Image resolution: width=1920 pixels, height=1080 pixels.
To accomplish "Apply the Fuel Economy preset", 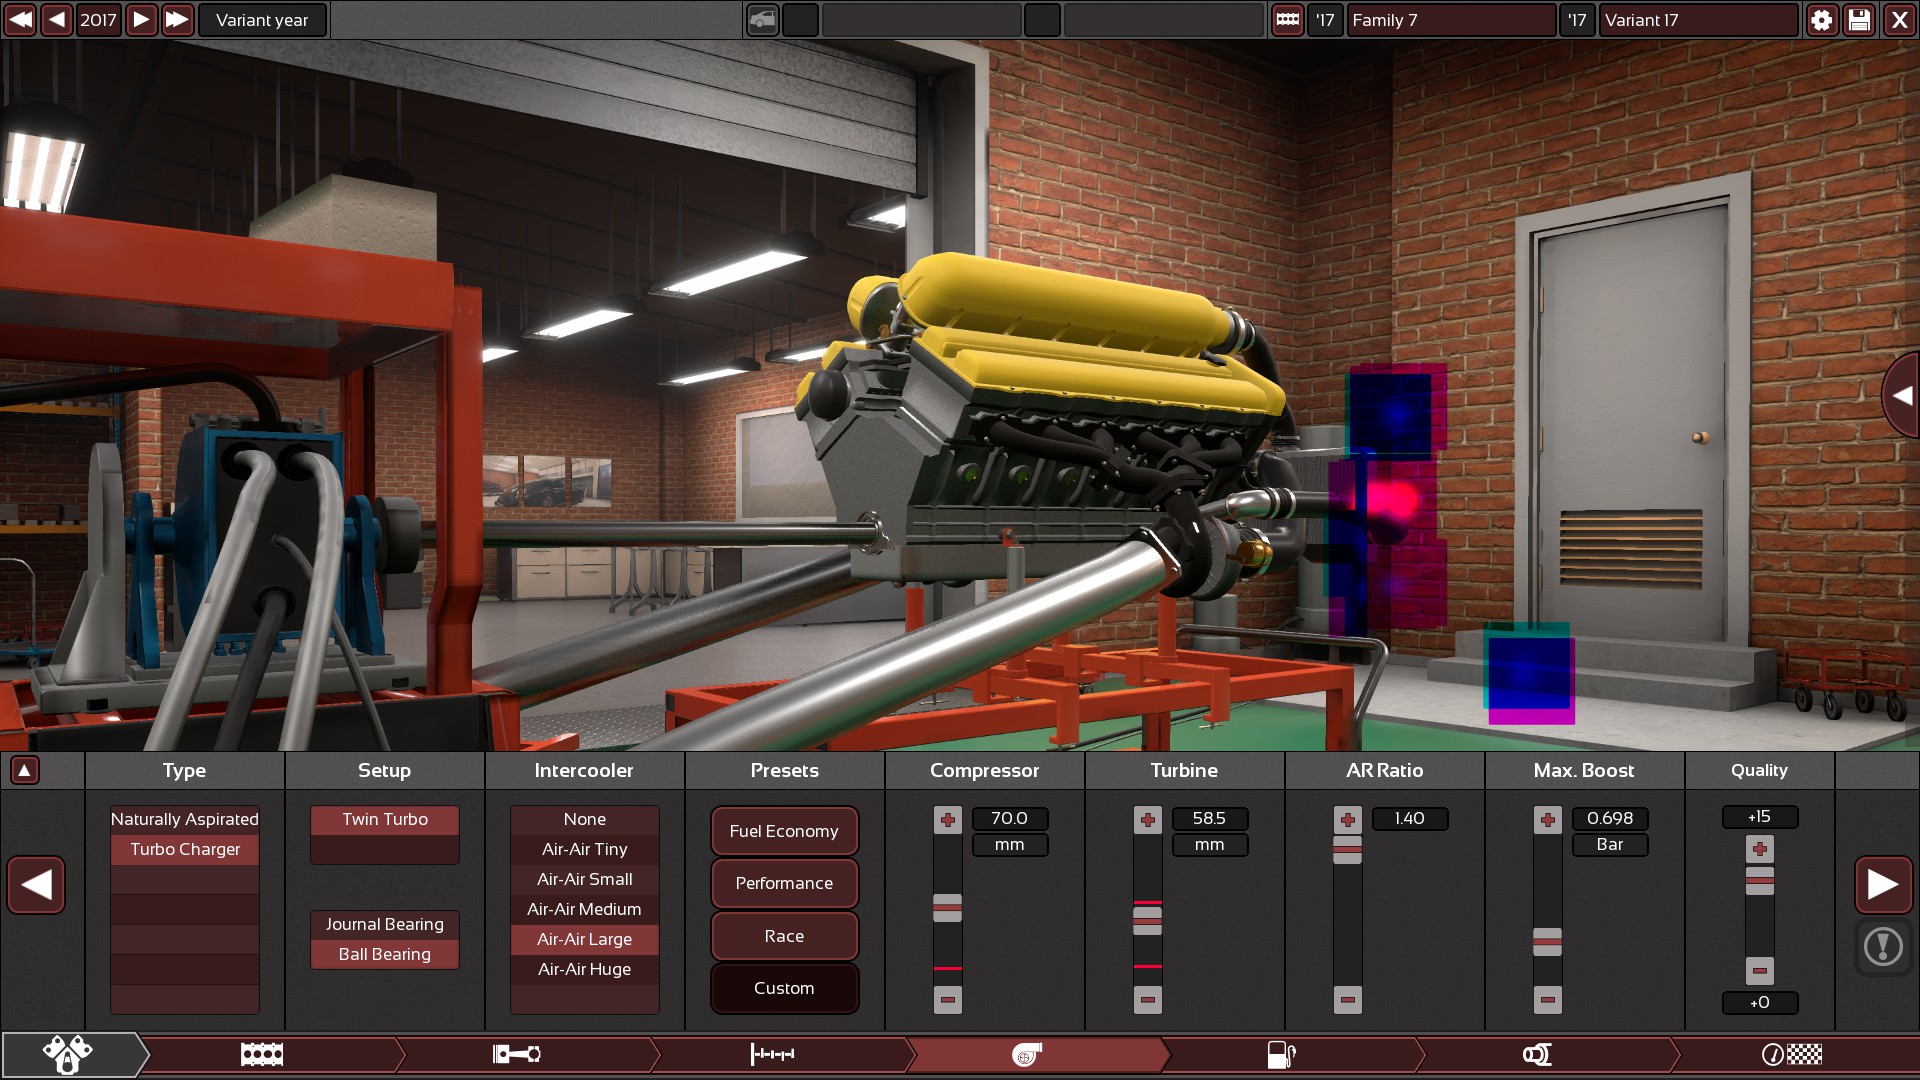I will tap(784, 831).
